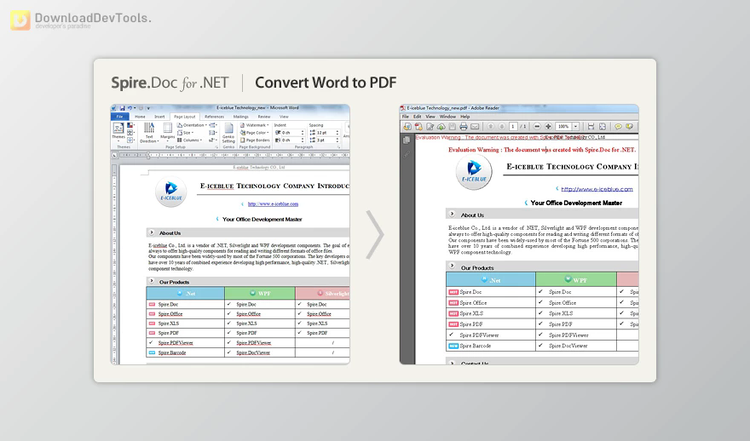Click the E-iceblue logo in the PDF document
Screen dimensions: 750x441
474,172
